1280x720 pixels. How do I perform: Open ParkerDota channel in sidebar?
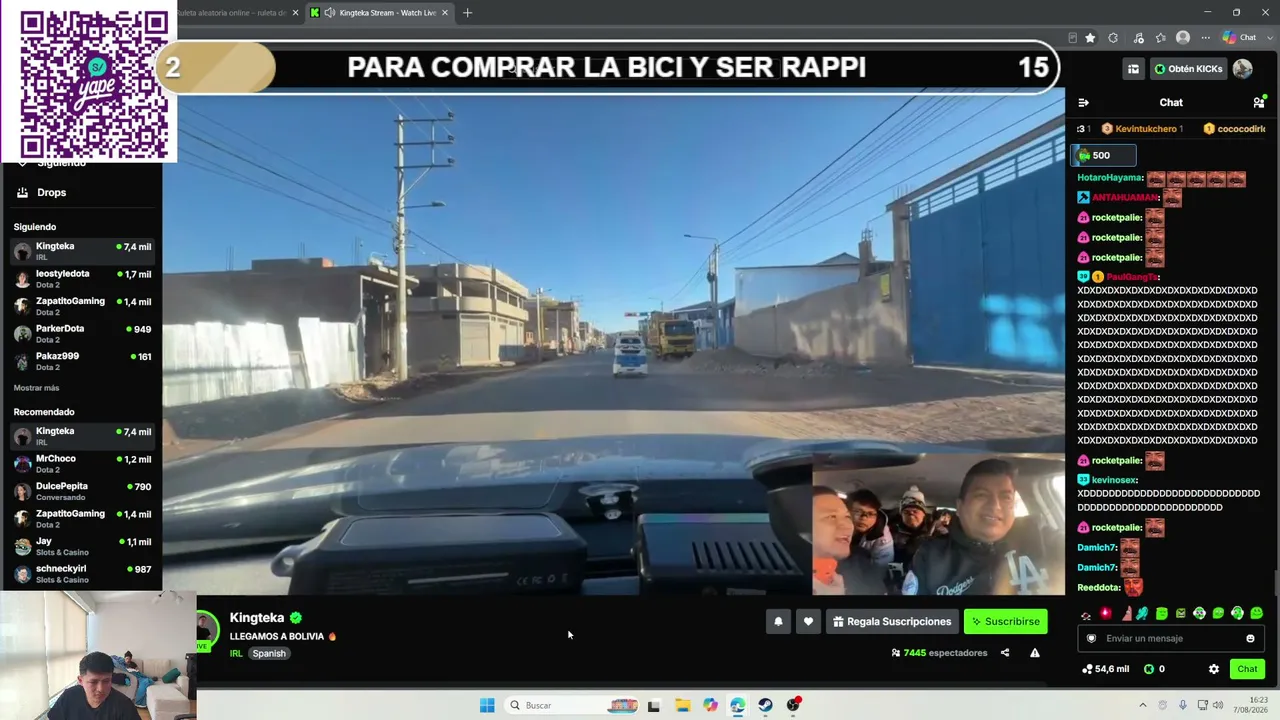click(81, 333)
